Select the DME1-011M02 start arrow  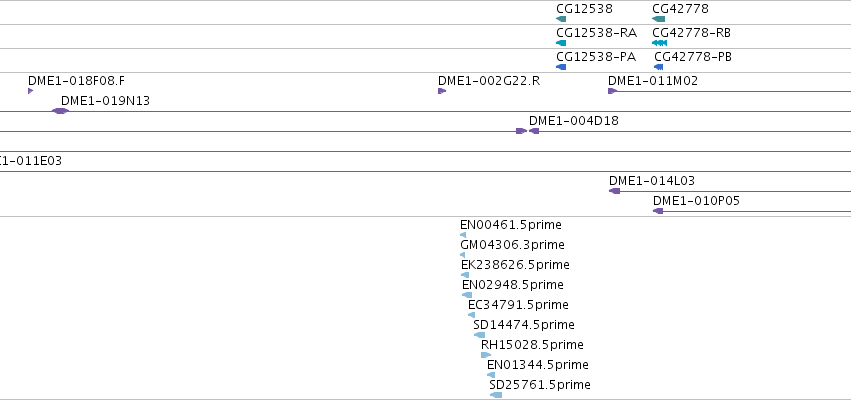click(613, 91)
